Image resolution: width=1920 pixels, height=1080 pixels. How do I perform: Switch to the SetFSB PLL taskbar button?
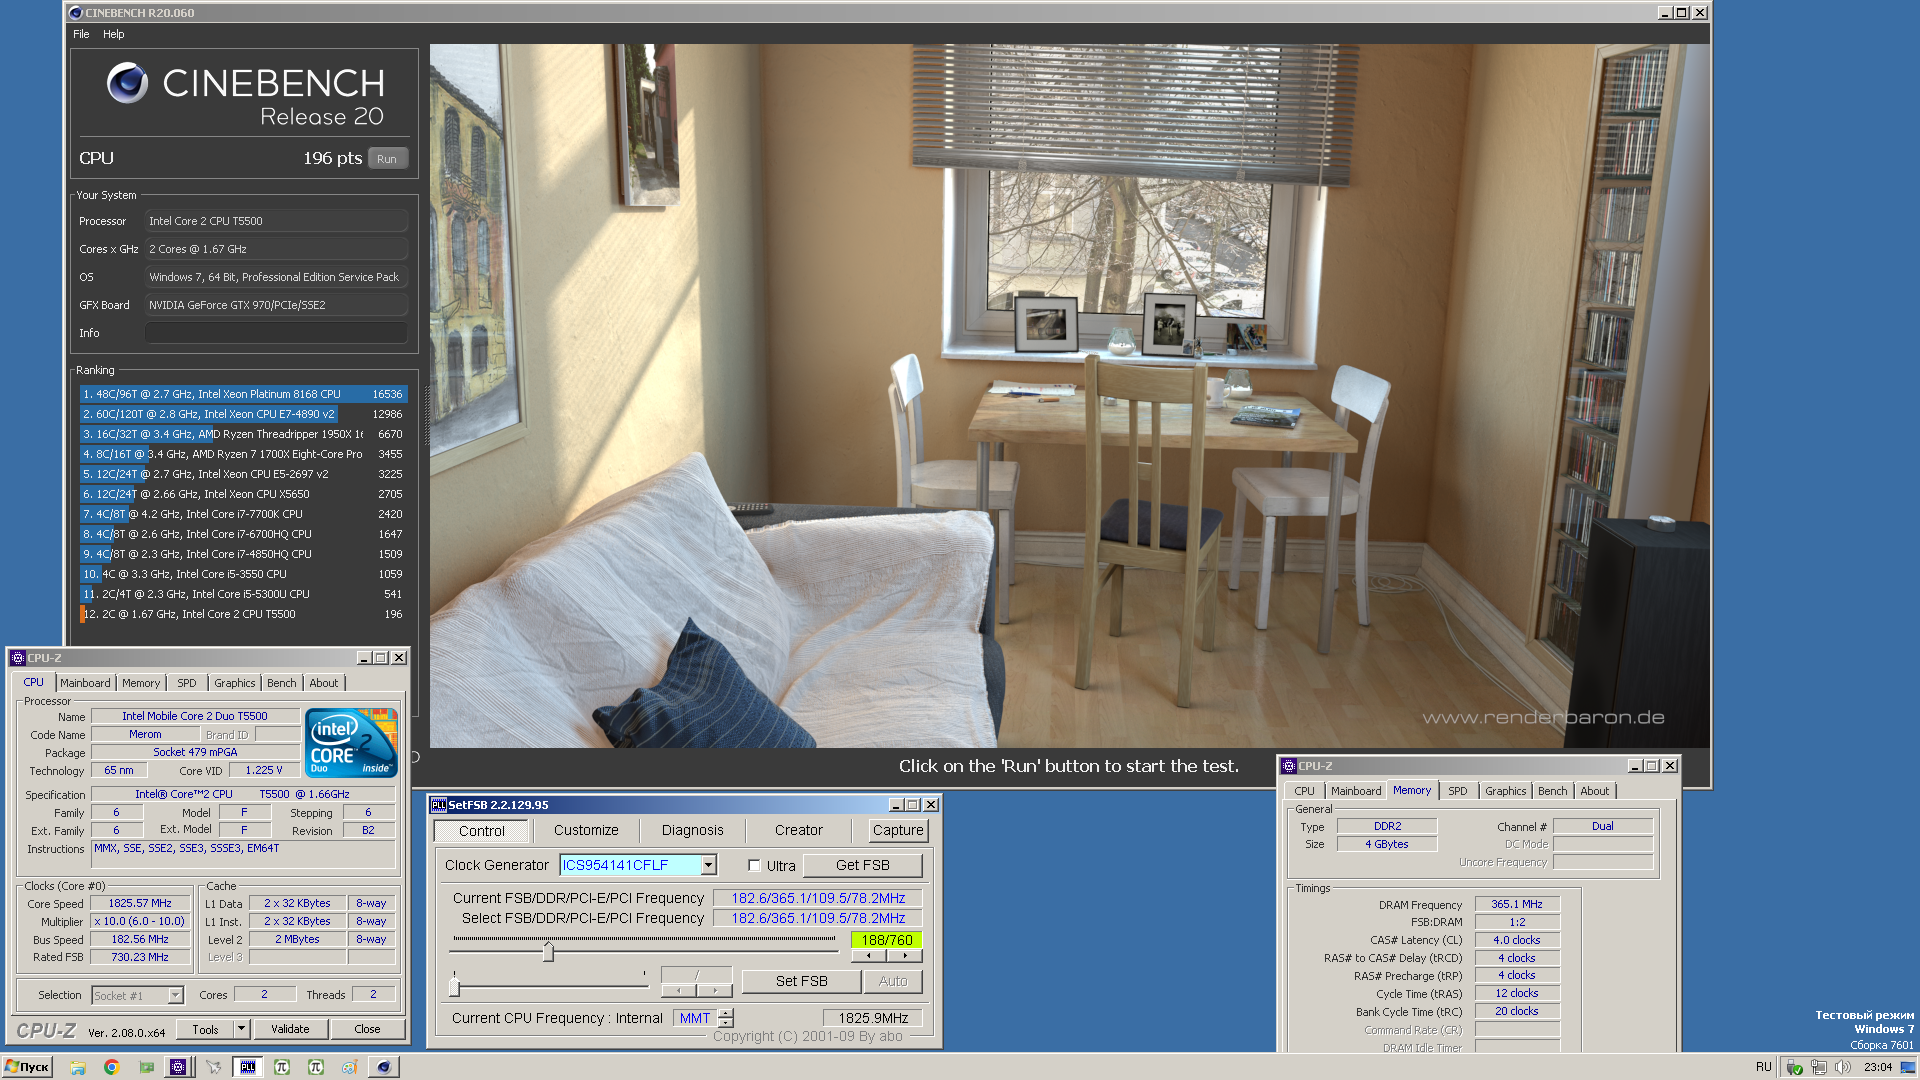(247, 1067)
